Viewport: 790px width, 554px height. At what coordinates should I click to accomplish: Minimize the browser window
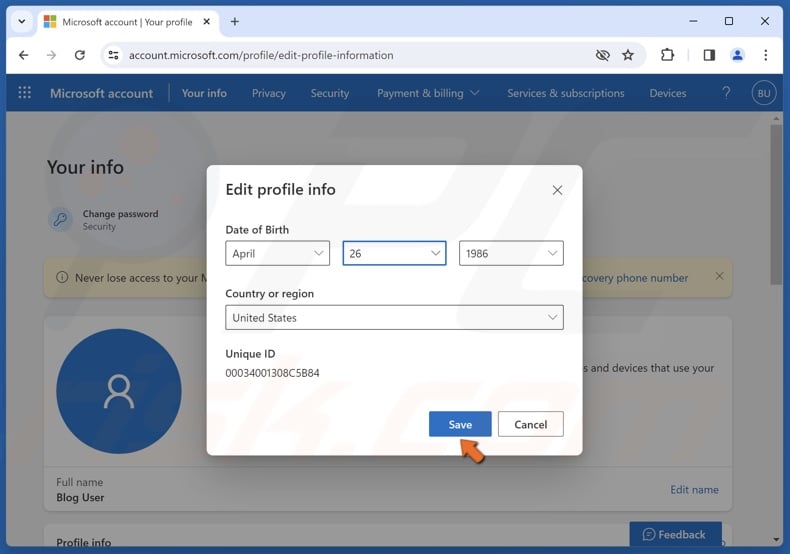[693, 21]
